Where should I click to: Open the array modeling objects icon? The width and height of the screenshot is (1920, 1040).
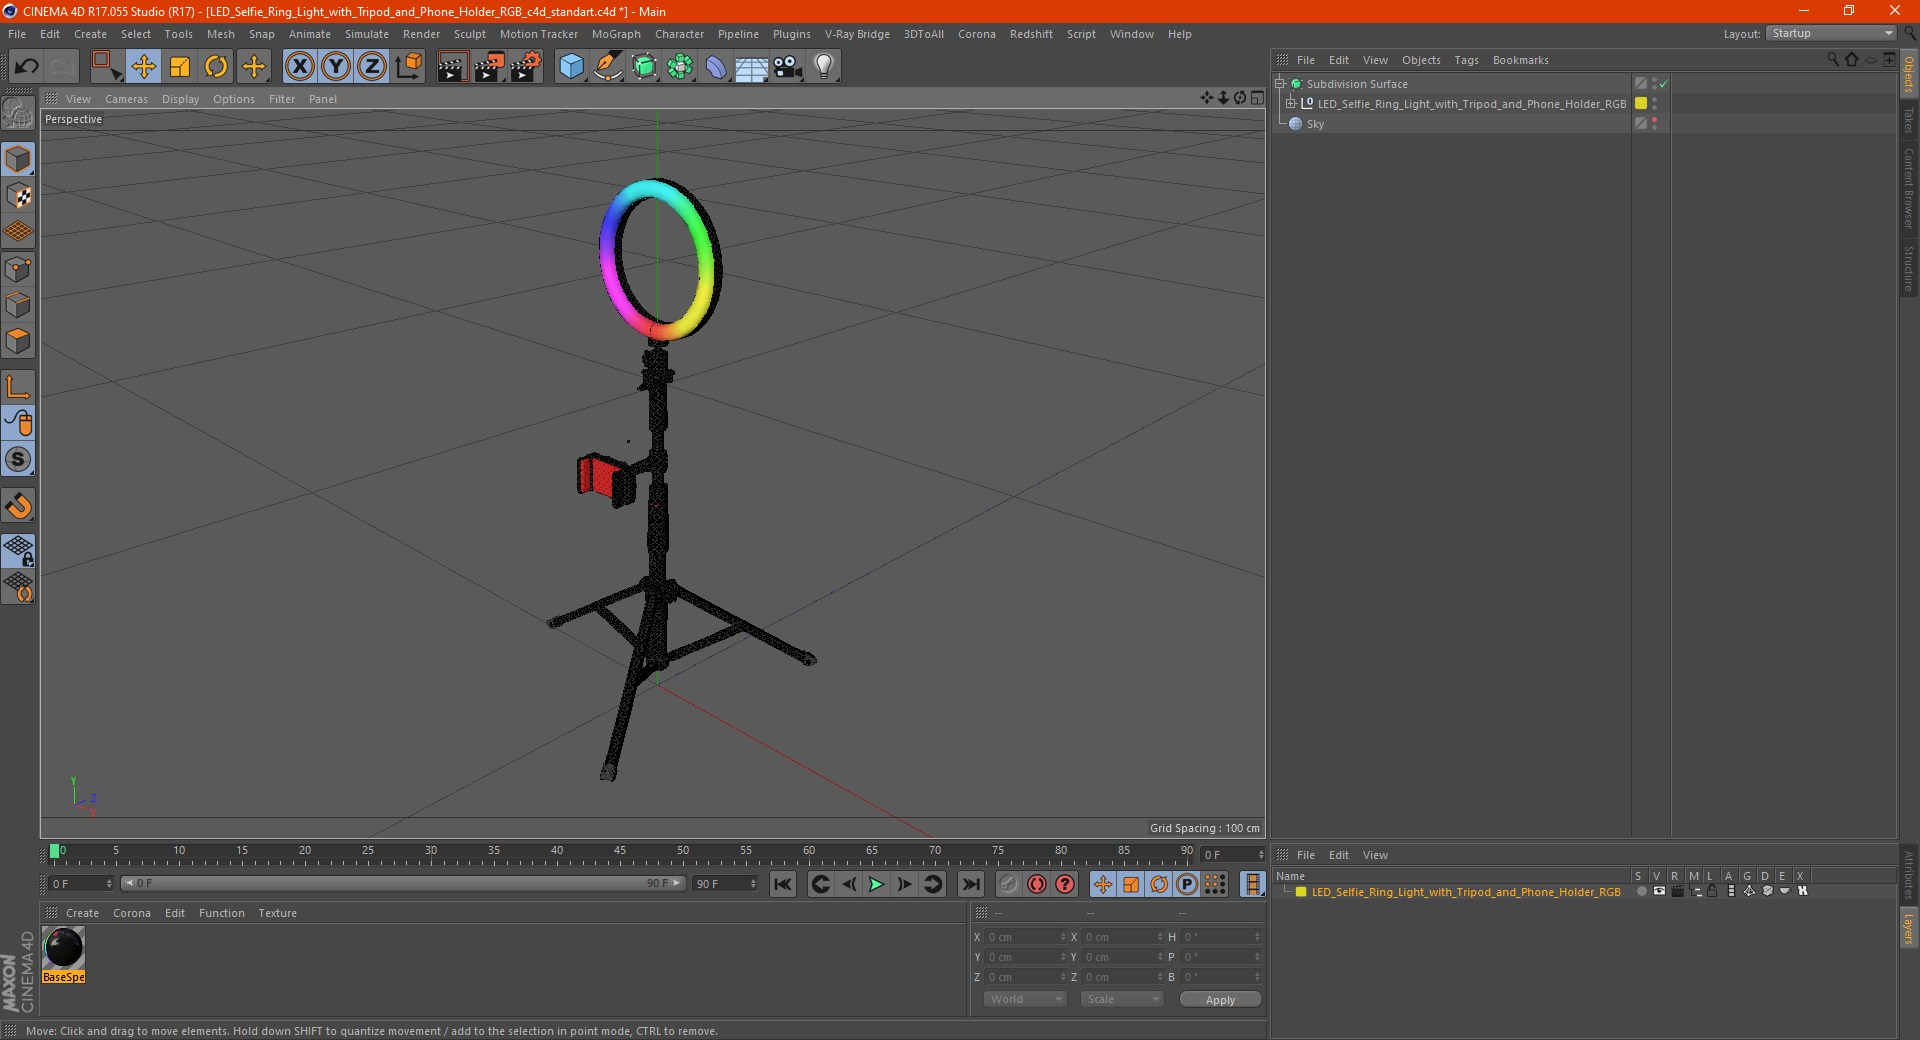[680, 67]
